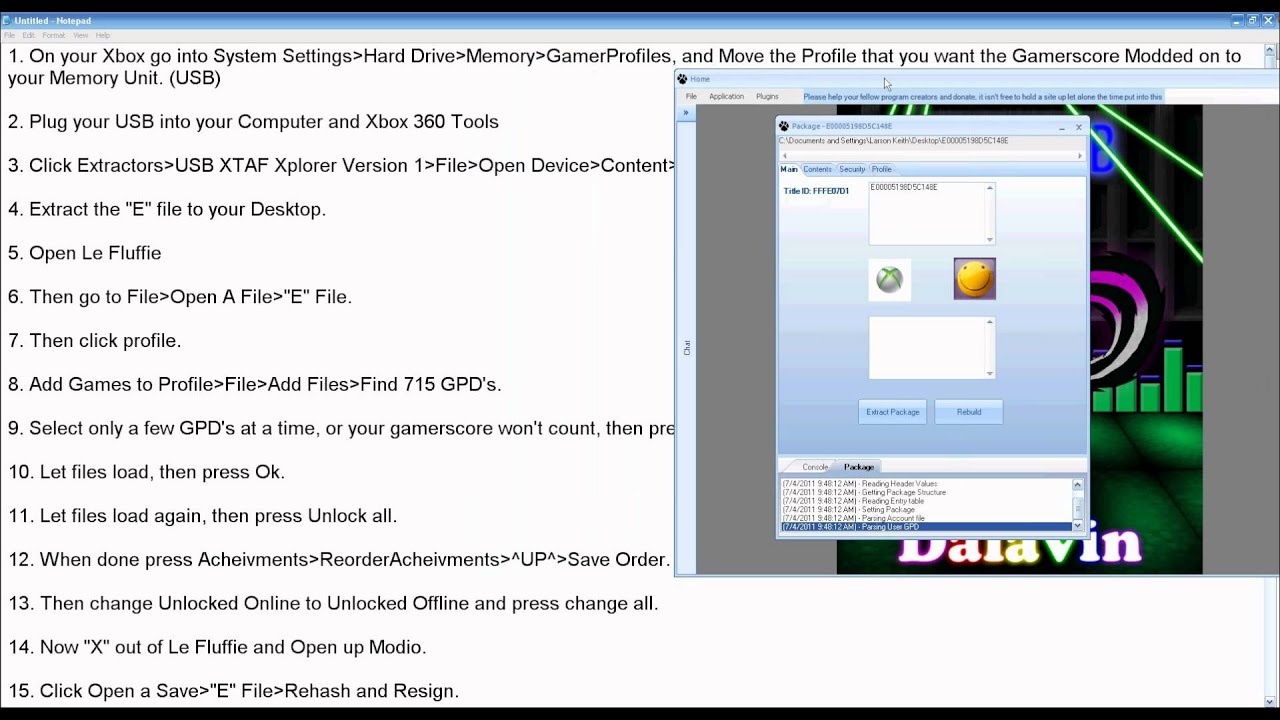Click Notepad line 14 about opening Modio
The height and width of the screenshot is (720, 1280).
click(217, 647)
